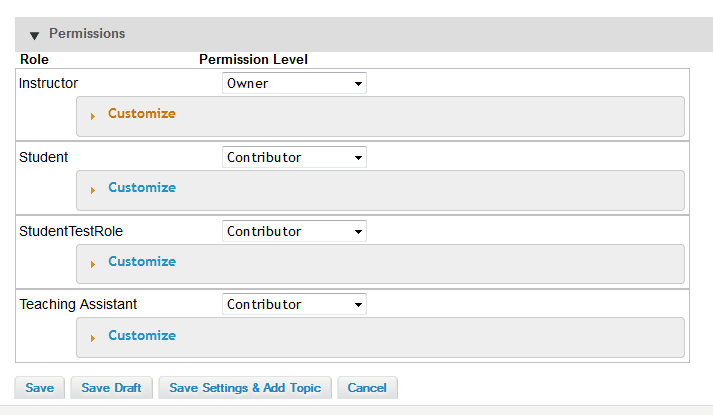Click dropdown arrow on Owner select box
This screenshot has width=713, height=415.
(358, 84)
